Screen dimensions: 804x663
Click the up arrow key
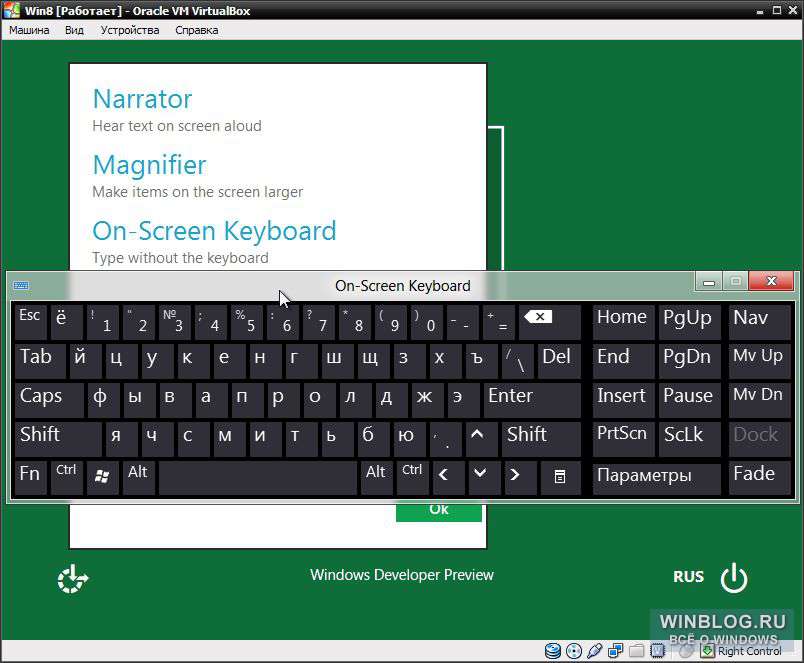(x=481, y=438)
